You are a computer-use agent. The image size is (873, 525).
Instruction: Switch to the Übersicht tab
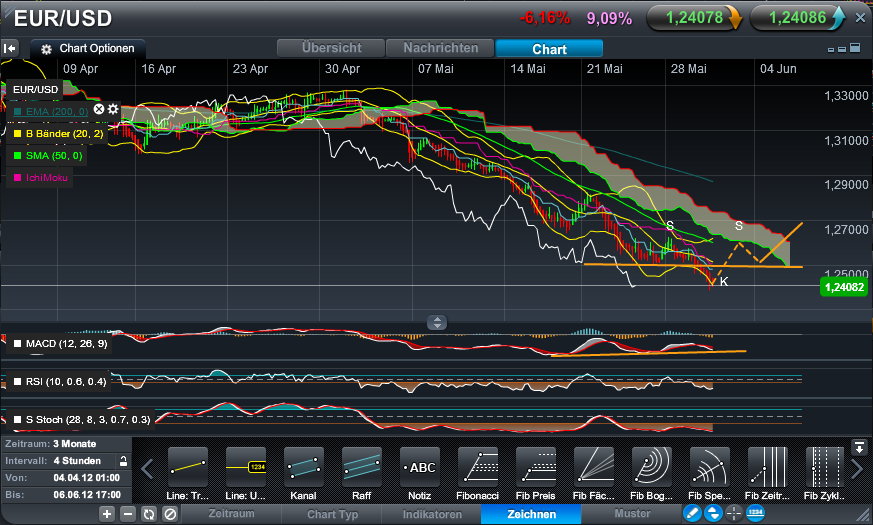pos(331,48)
